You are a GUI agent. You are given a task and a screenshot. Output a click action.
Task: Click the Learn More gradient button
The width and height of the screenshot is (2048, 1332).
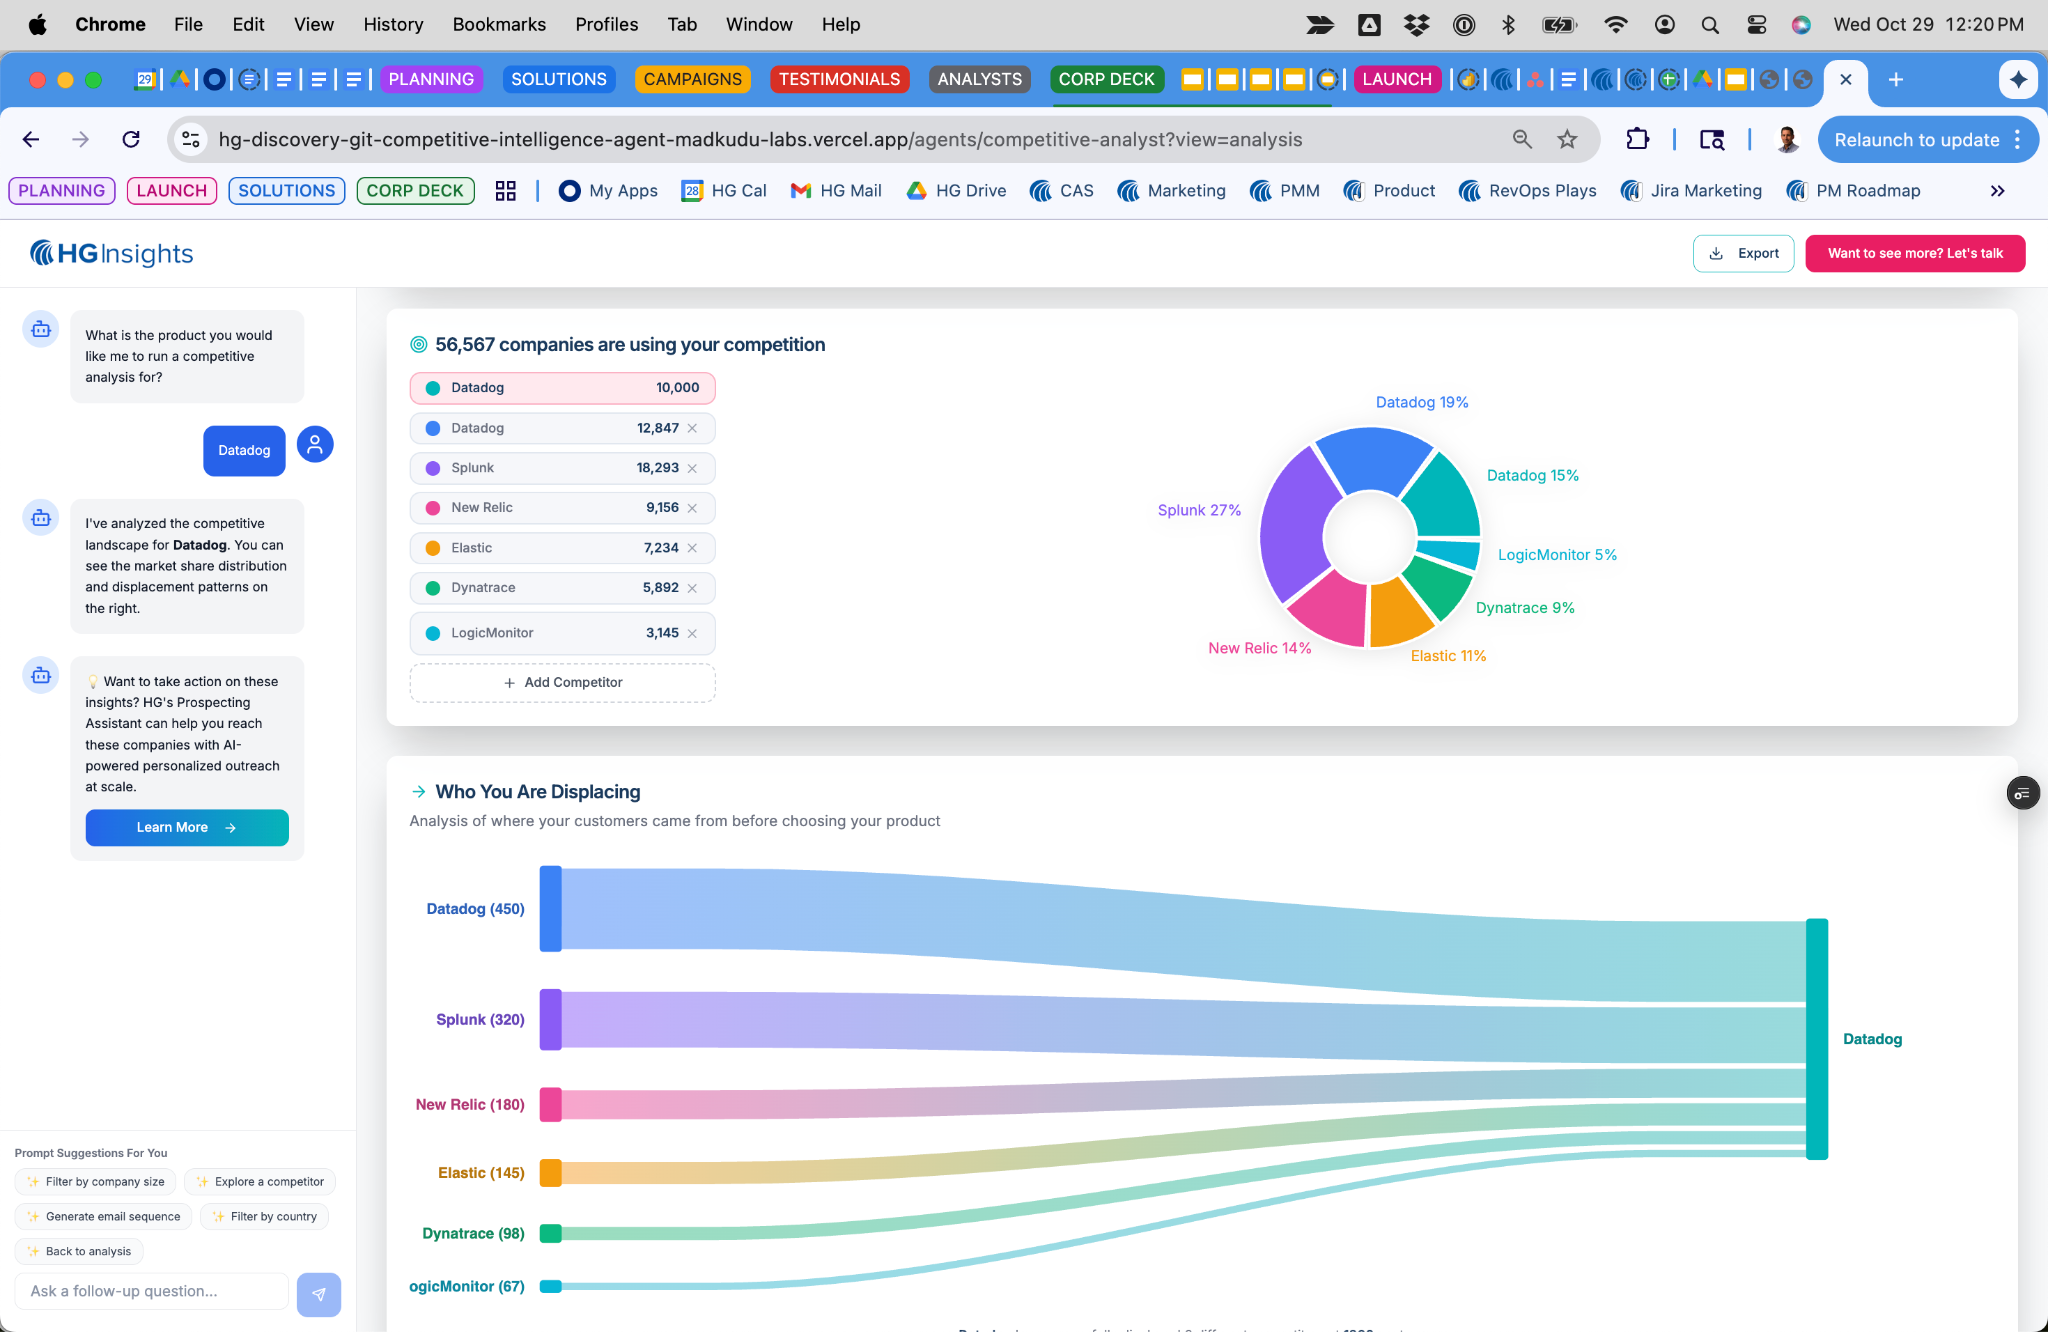[x=187, y=828]
